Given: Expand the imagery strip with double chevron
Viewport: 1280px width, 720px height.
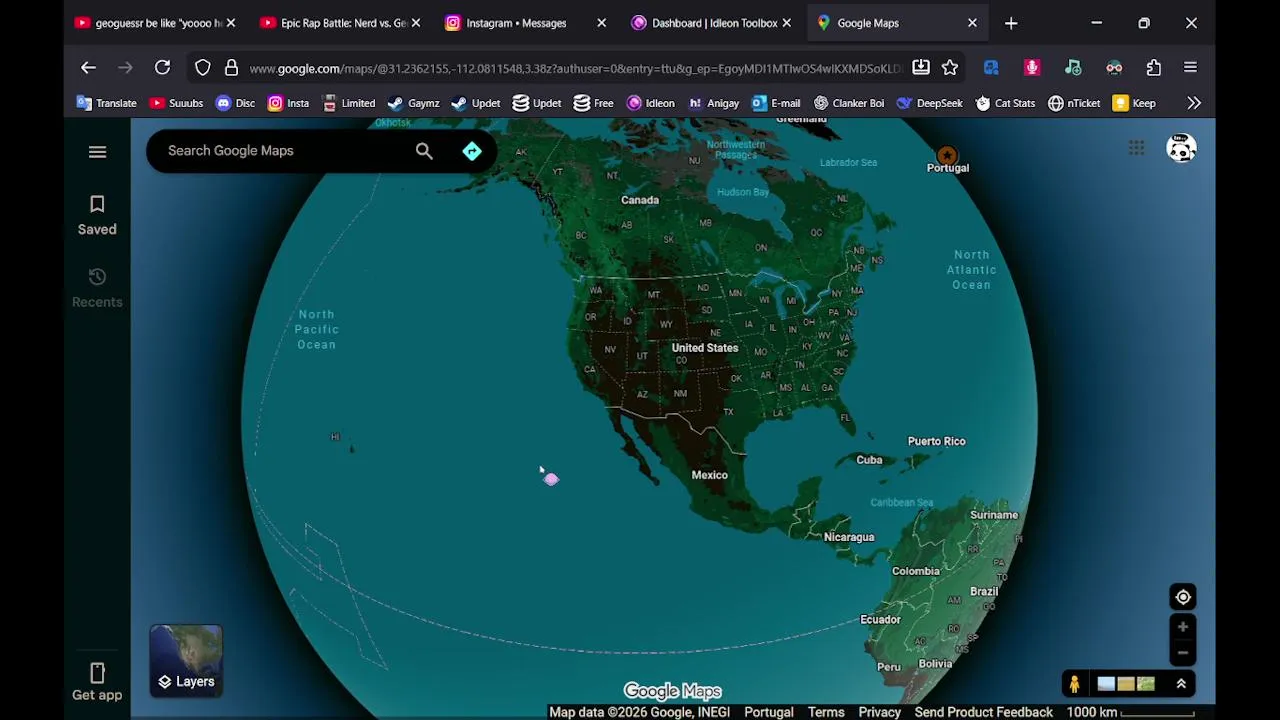Looking at the screenshot, I should [1181, 684].
